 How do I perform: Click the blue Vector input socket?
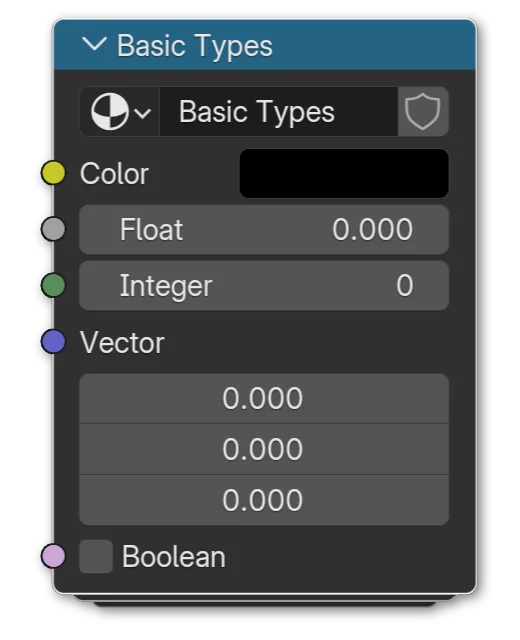pos(53,342)
